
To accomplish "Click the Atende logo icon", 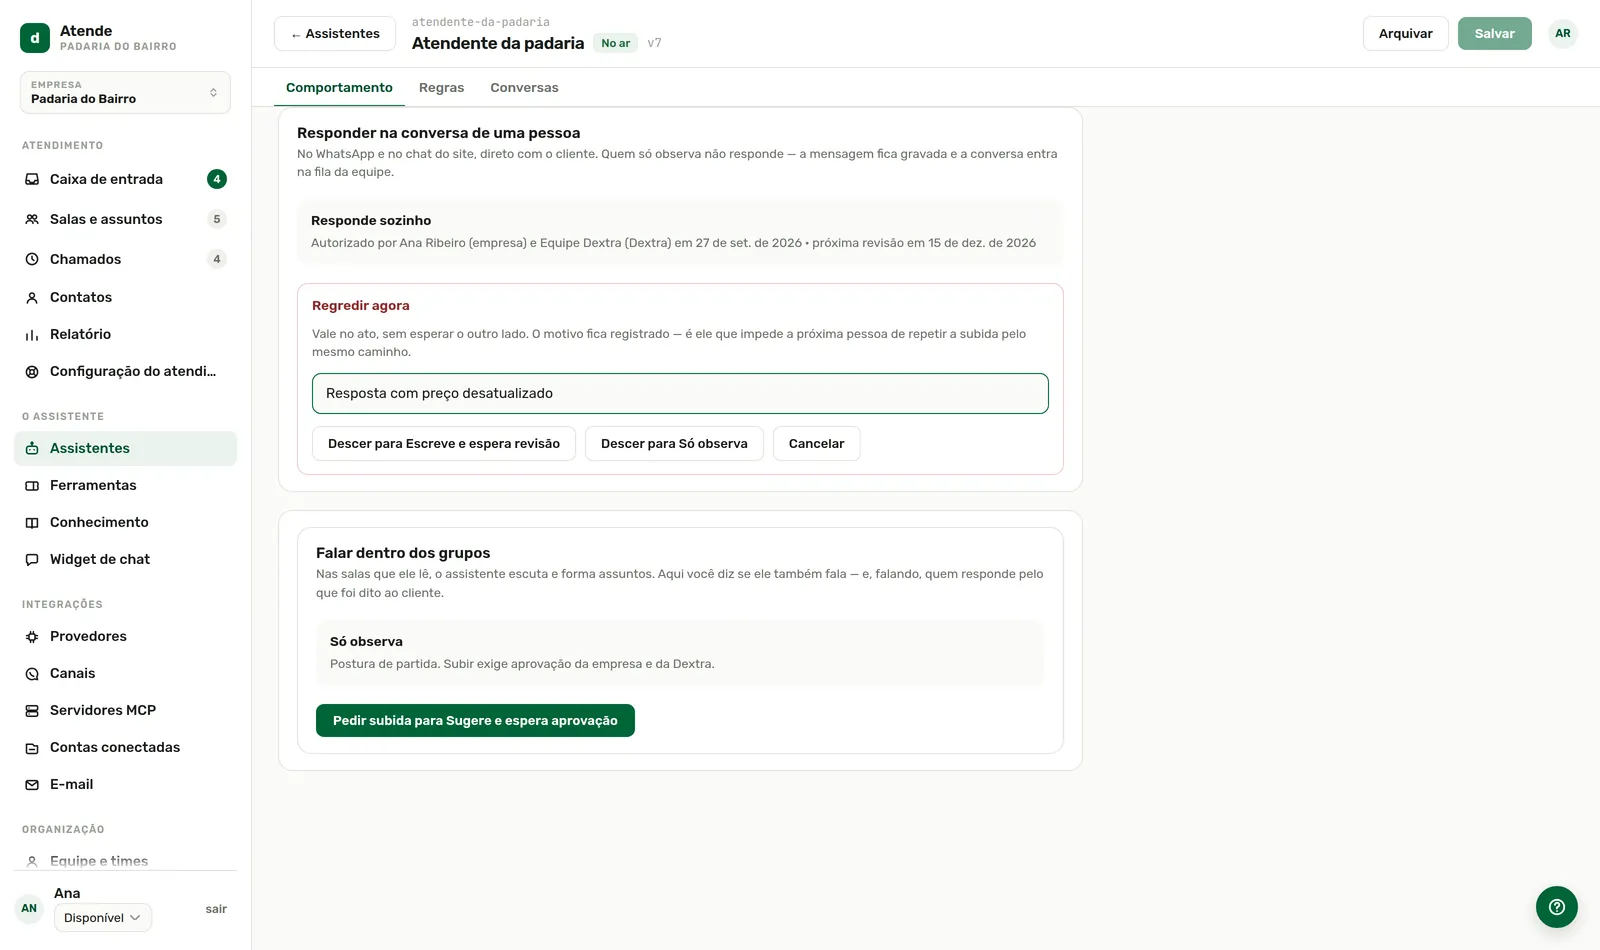I will pos(35,38).
